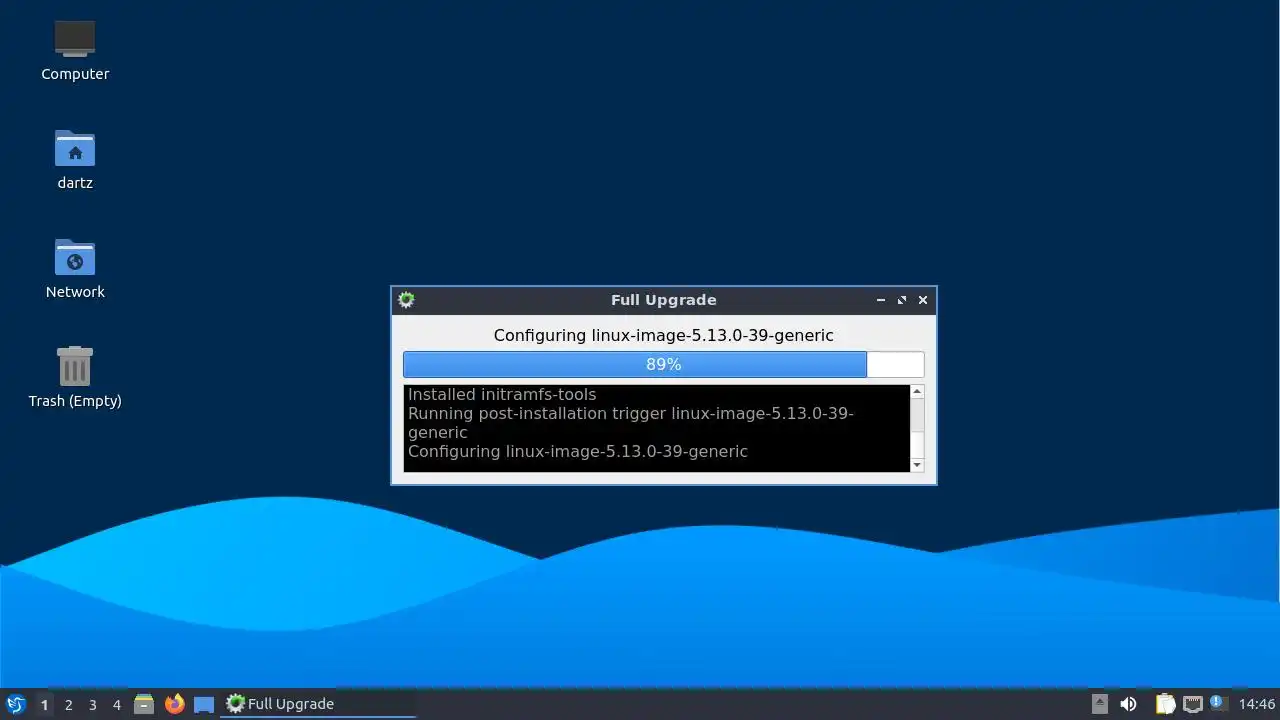This screenshot has width=1280, height=720.
Task: Click the Full Upgrade window gear icon
Action: click(405, 300)
